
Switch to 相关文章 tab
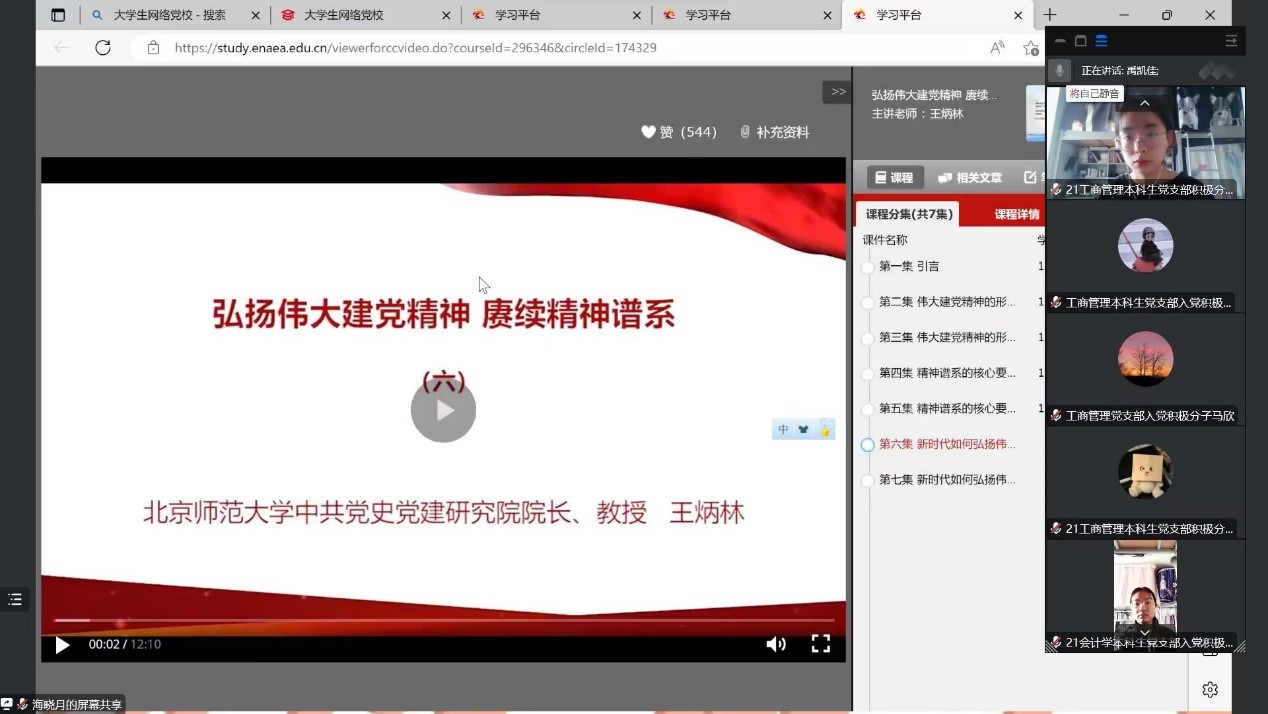[x=969, y=177]
